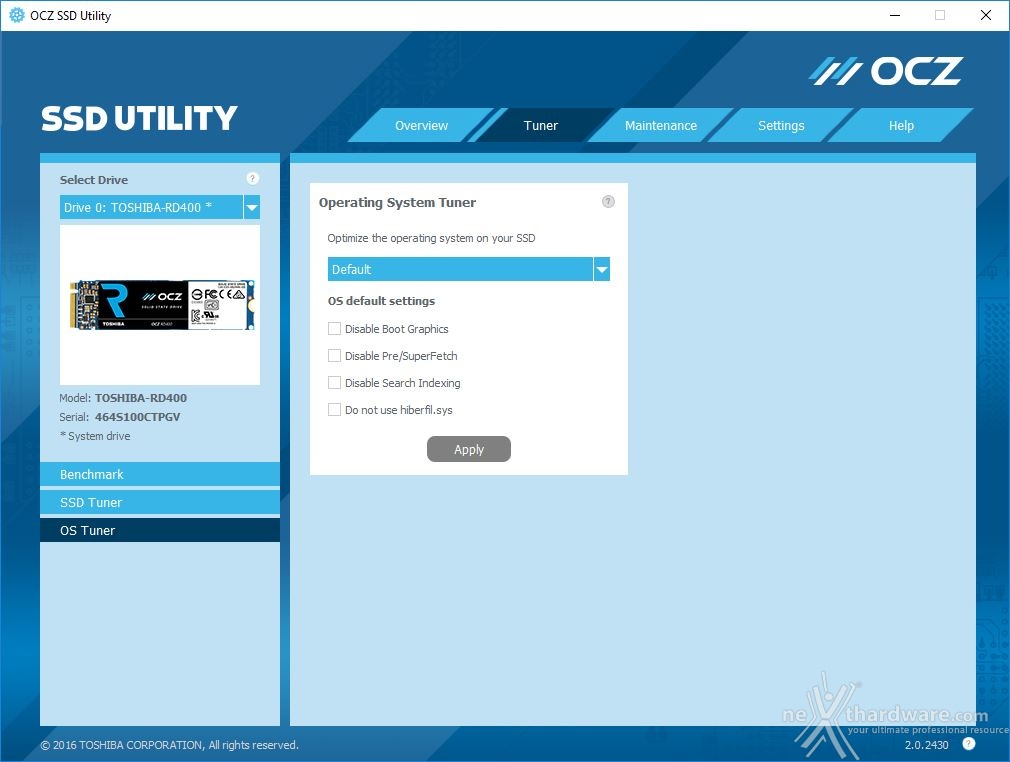Viewport: 1010px width, 762px height.
Task: Click the TOSHIBA RD400 drive image
Action: [x=162, y=305]
